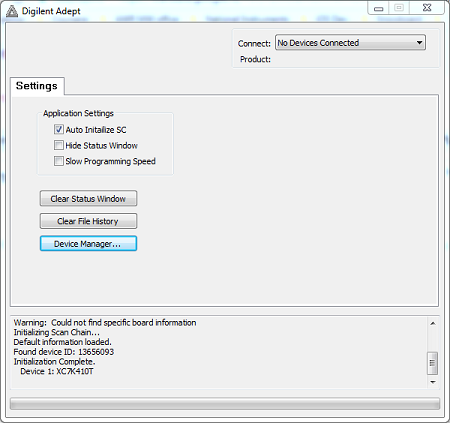Enable the Slow Programming Speed checkbox
Viewport: 450px width, 423px height.
pyautogui.click(x=59, y=161)
